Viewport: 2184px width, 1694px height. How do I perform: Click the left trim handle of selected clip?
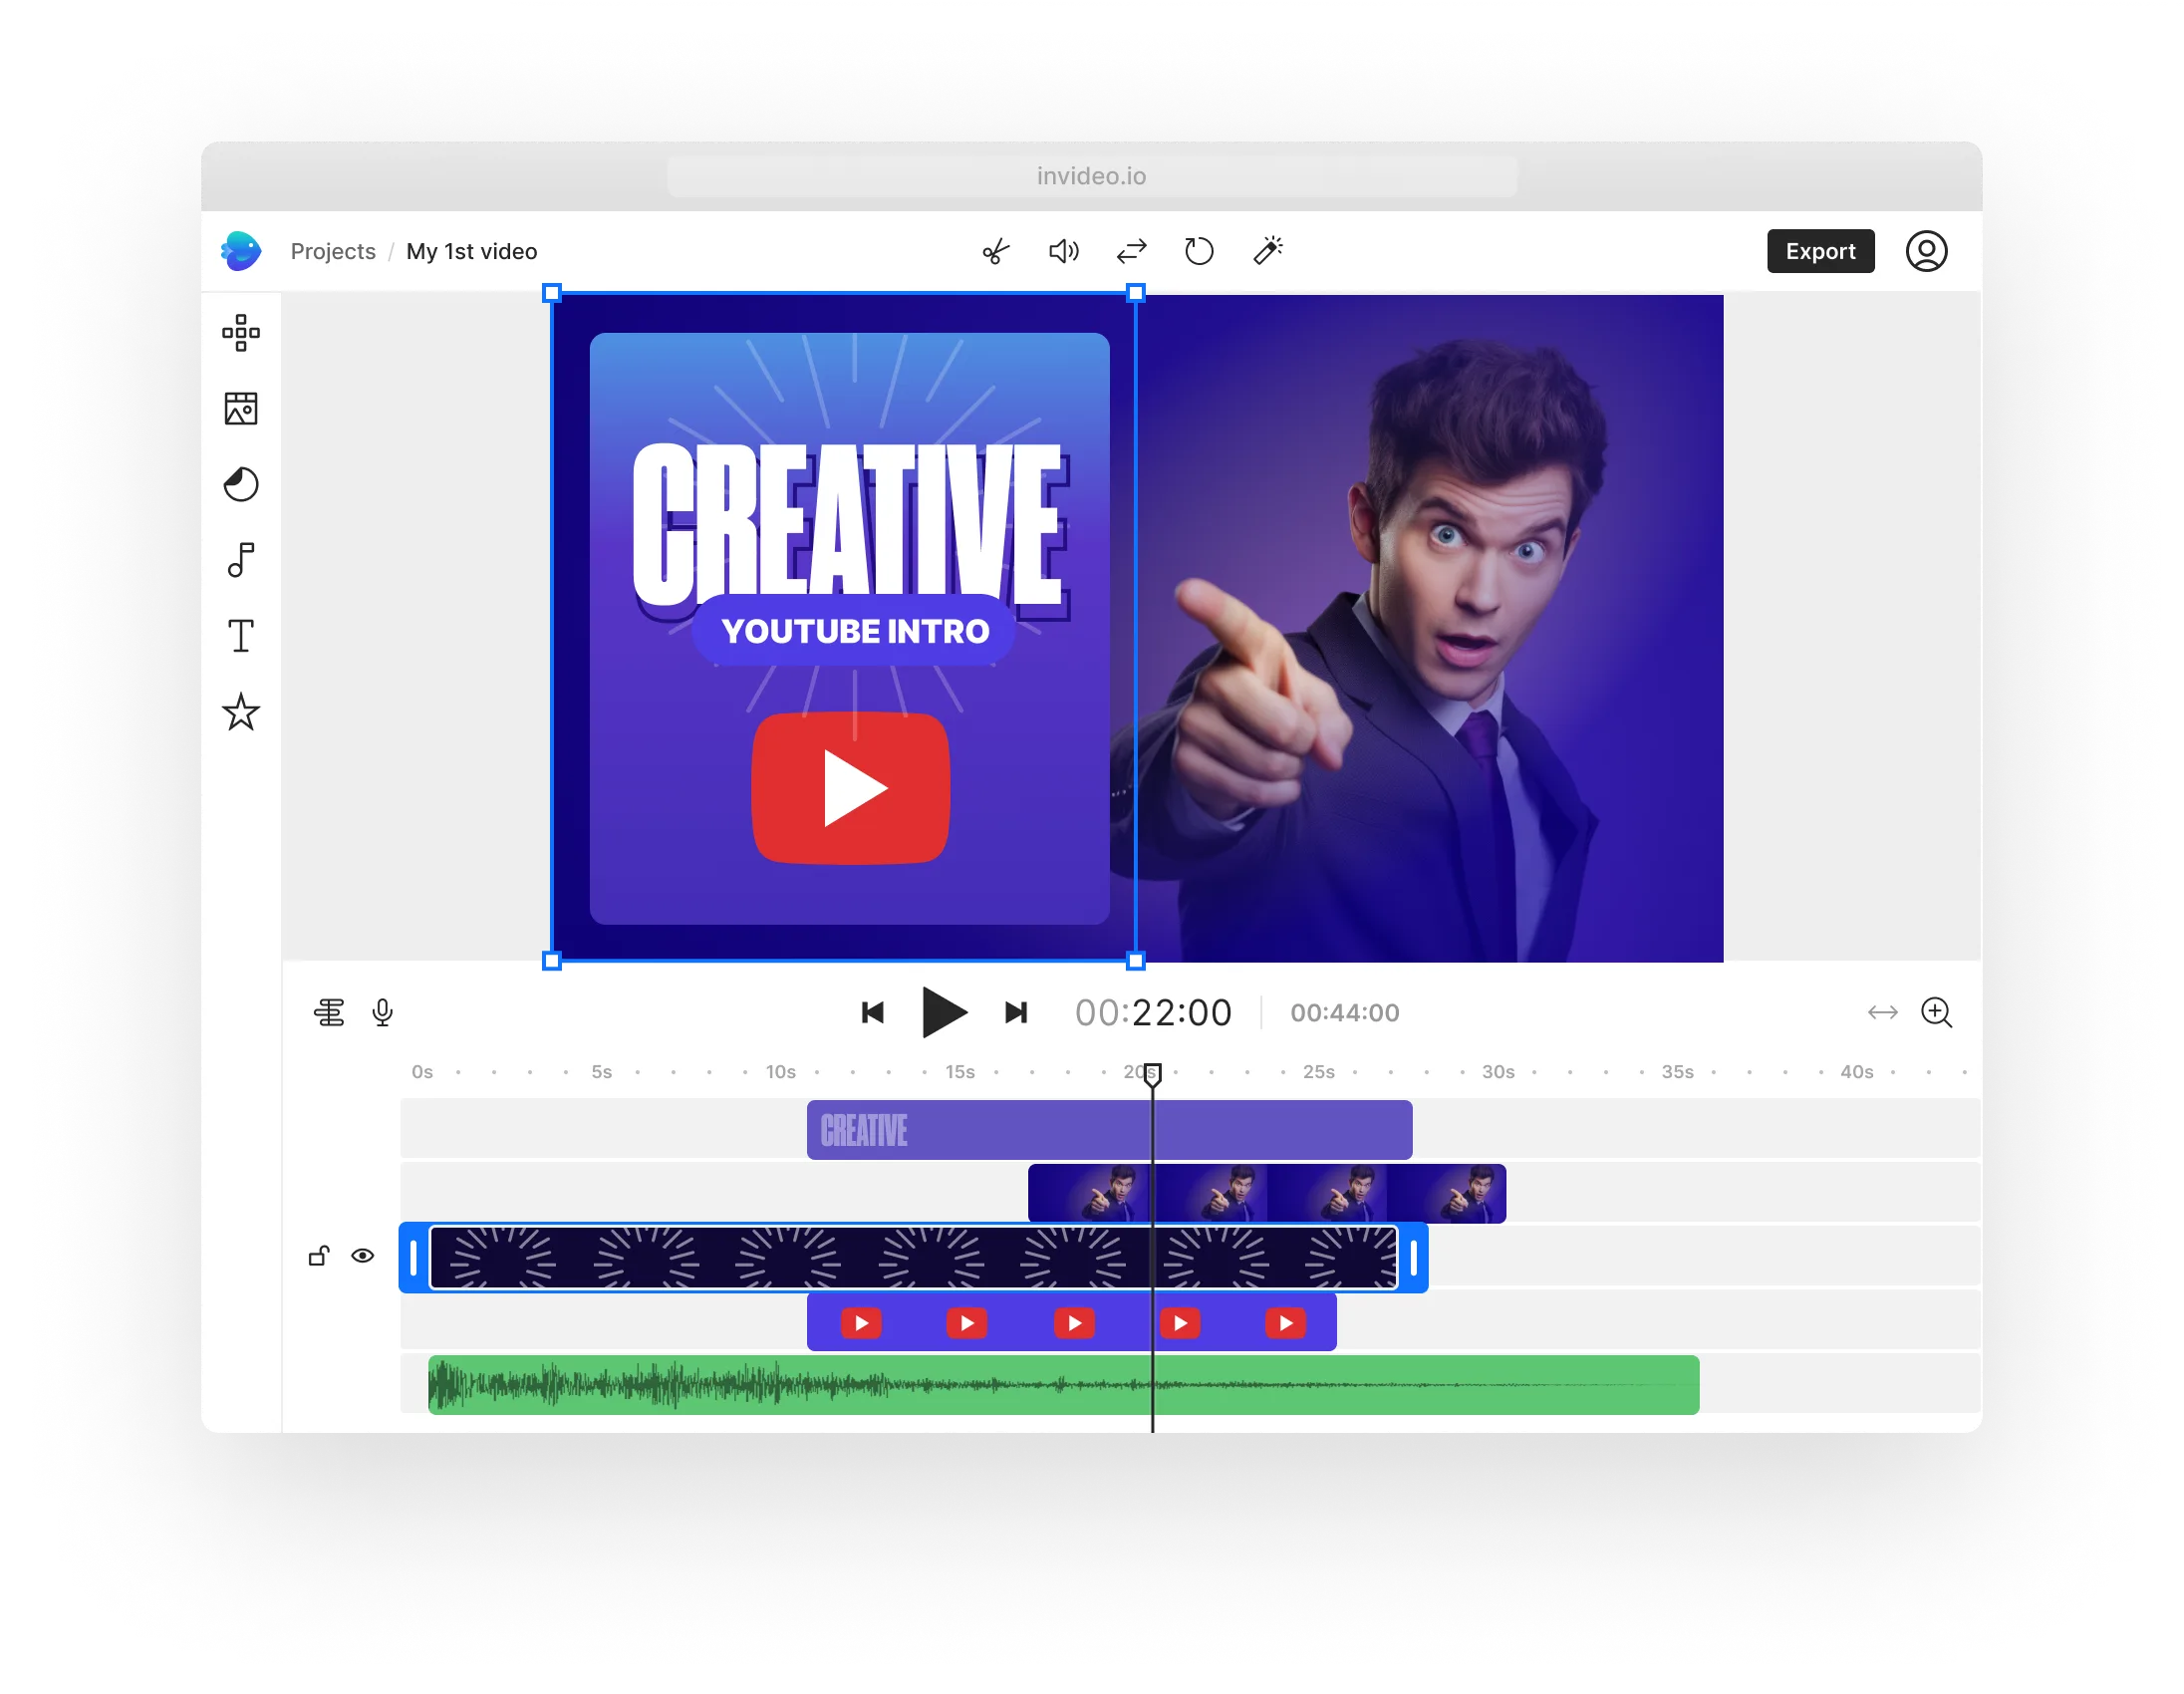tap(413, 1258)
